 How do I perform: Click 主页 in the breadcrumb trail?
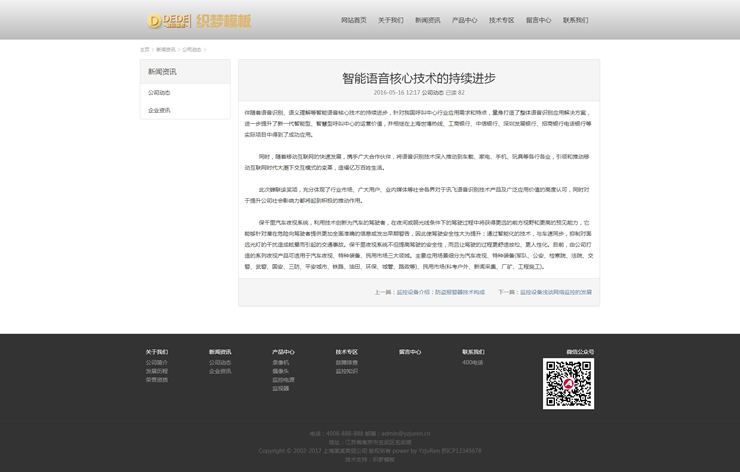point(144,49)
